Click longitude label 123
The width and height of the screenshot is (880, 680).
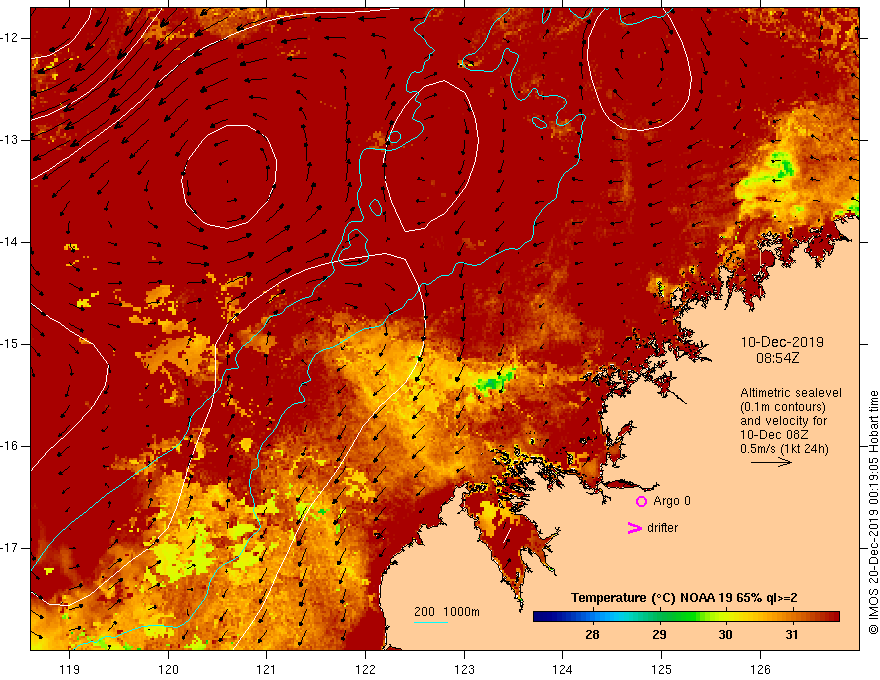tap(464, 669)
